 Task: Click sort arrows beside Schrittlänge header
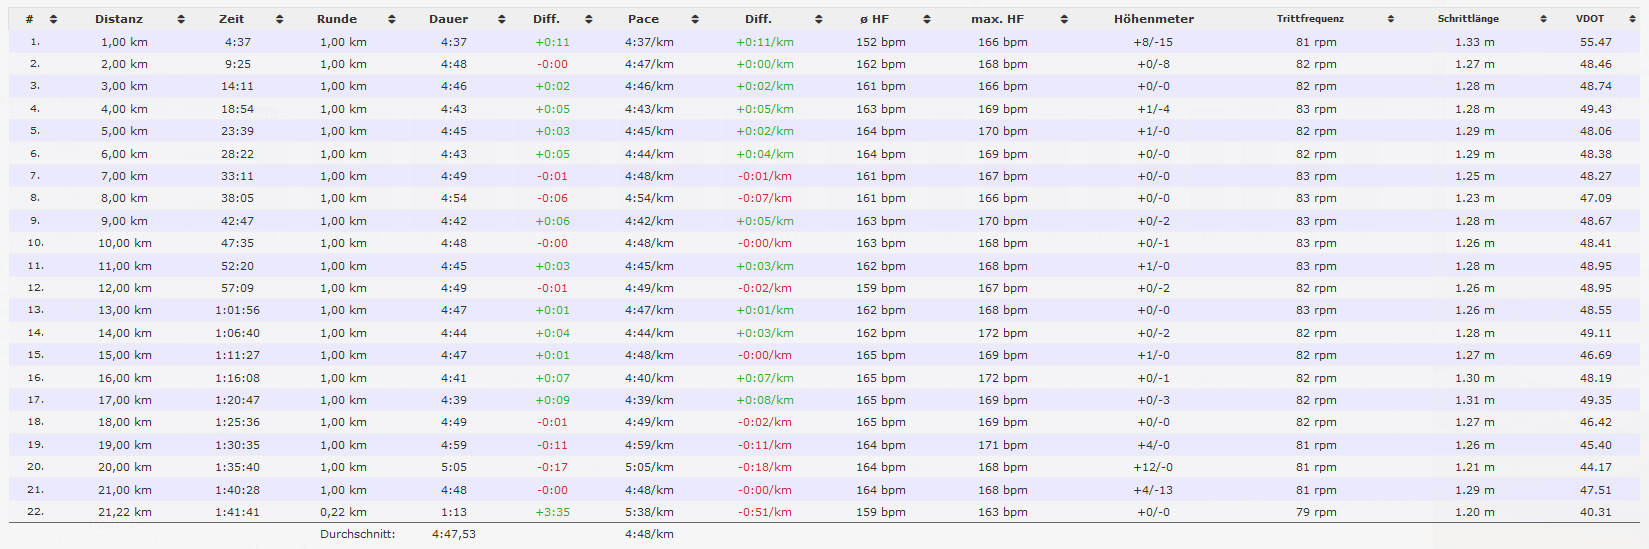coord(1543,19)
